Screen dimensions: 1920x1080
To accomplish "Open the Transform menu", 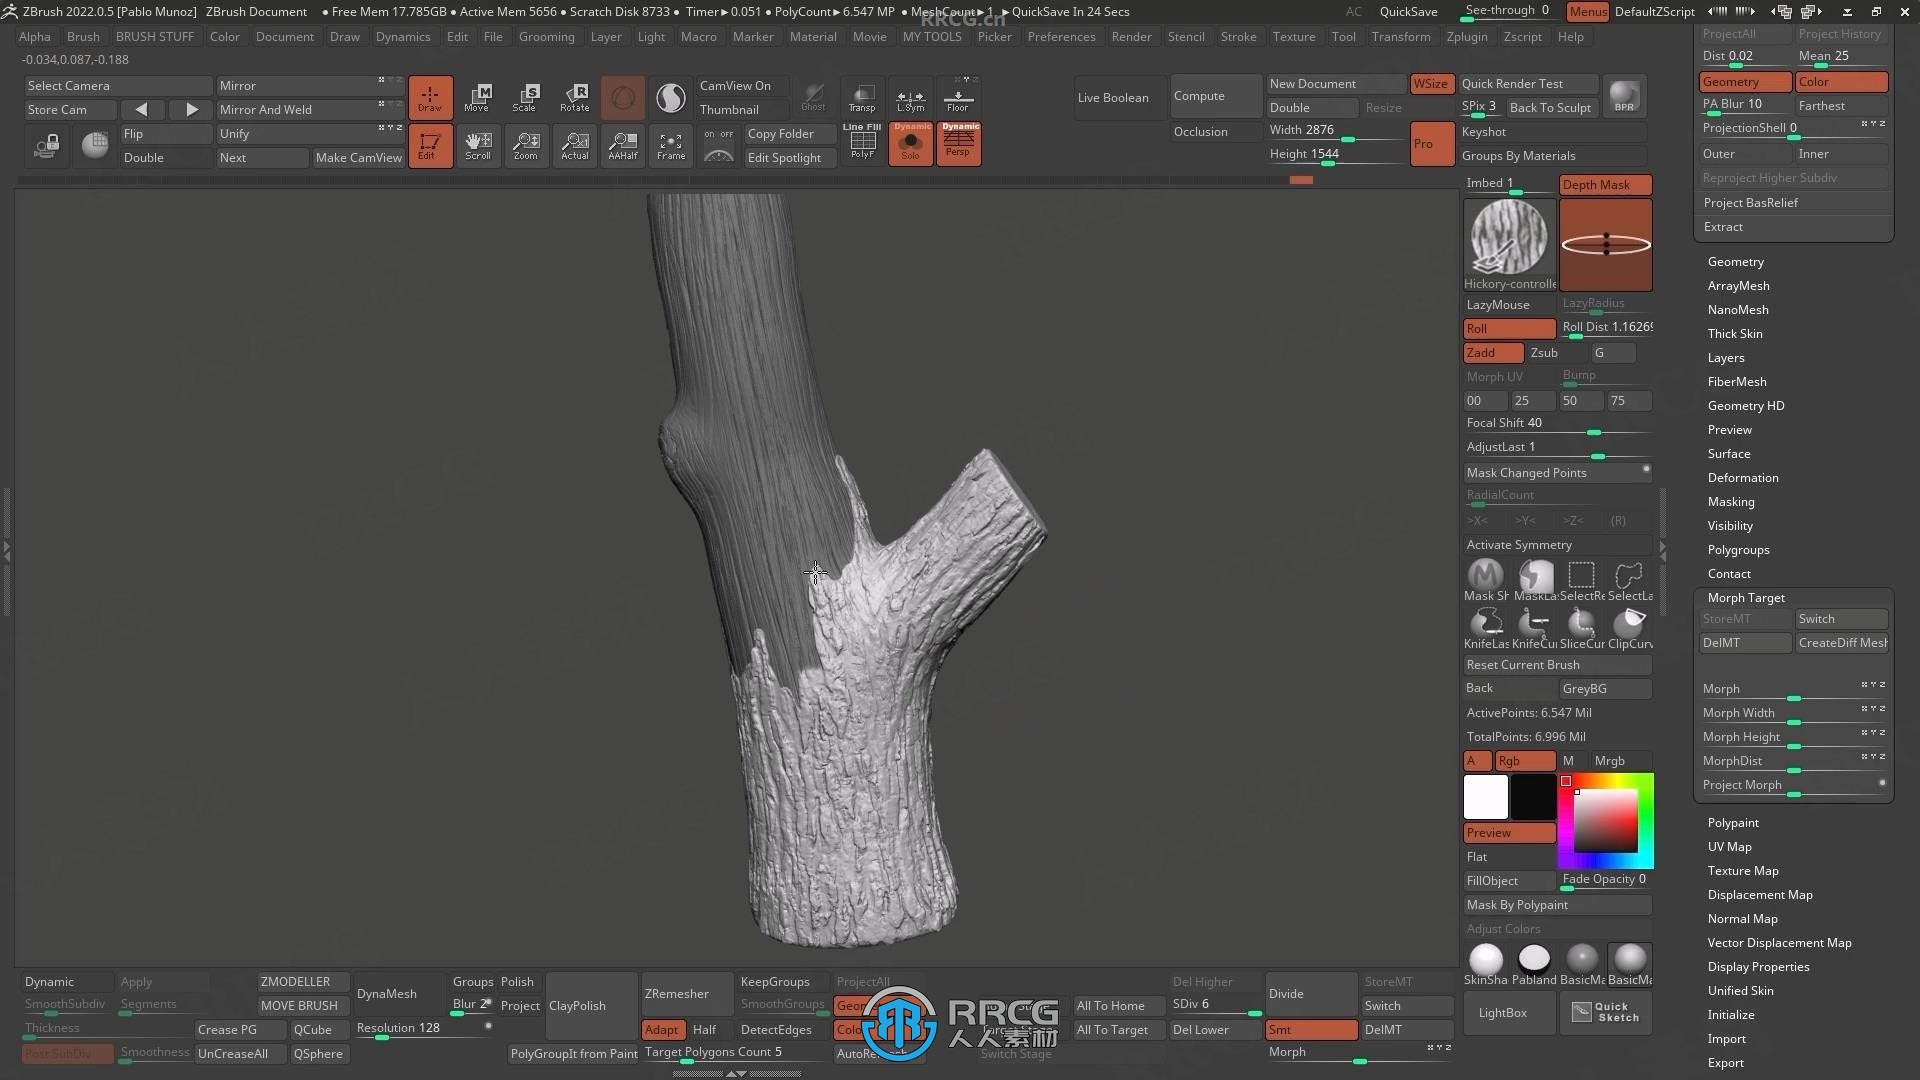I will point(1400,37).
